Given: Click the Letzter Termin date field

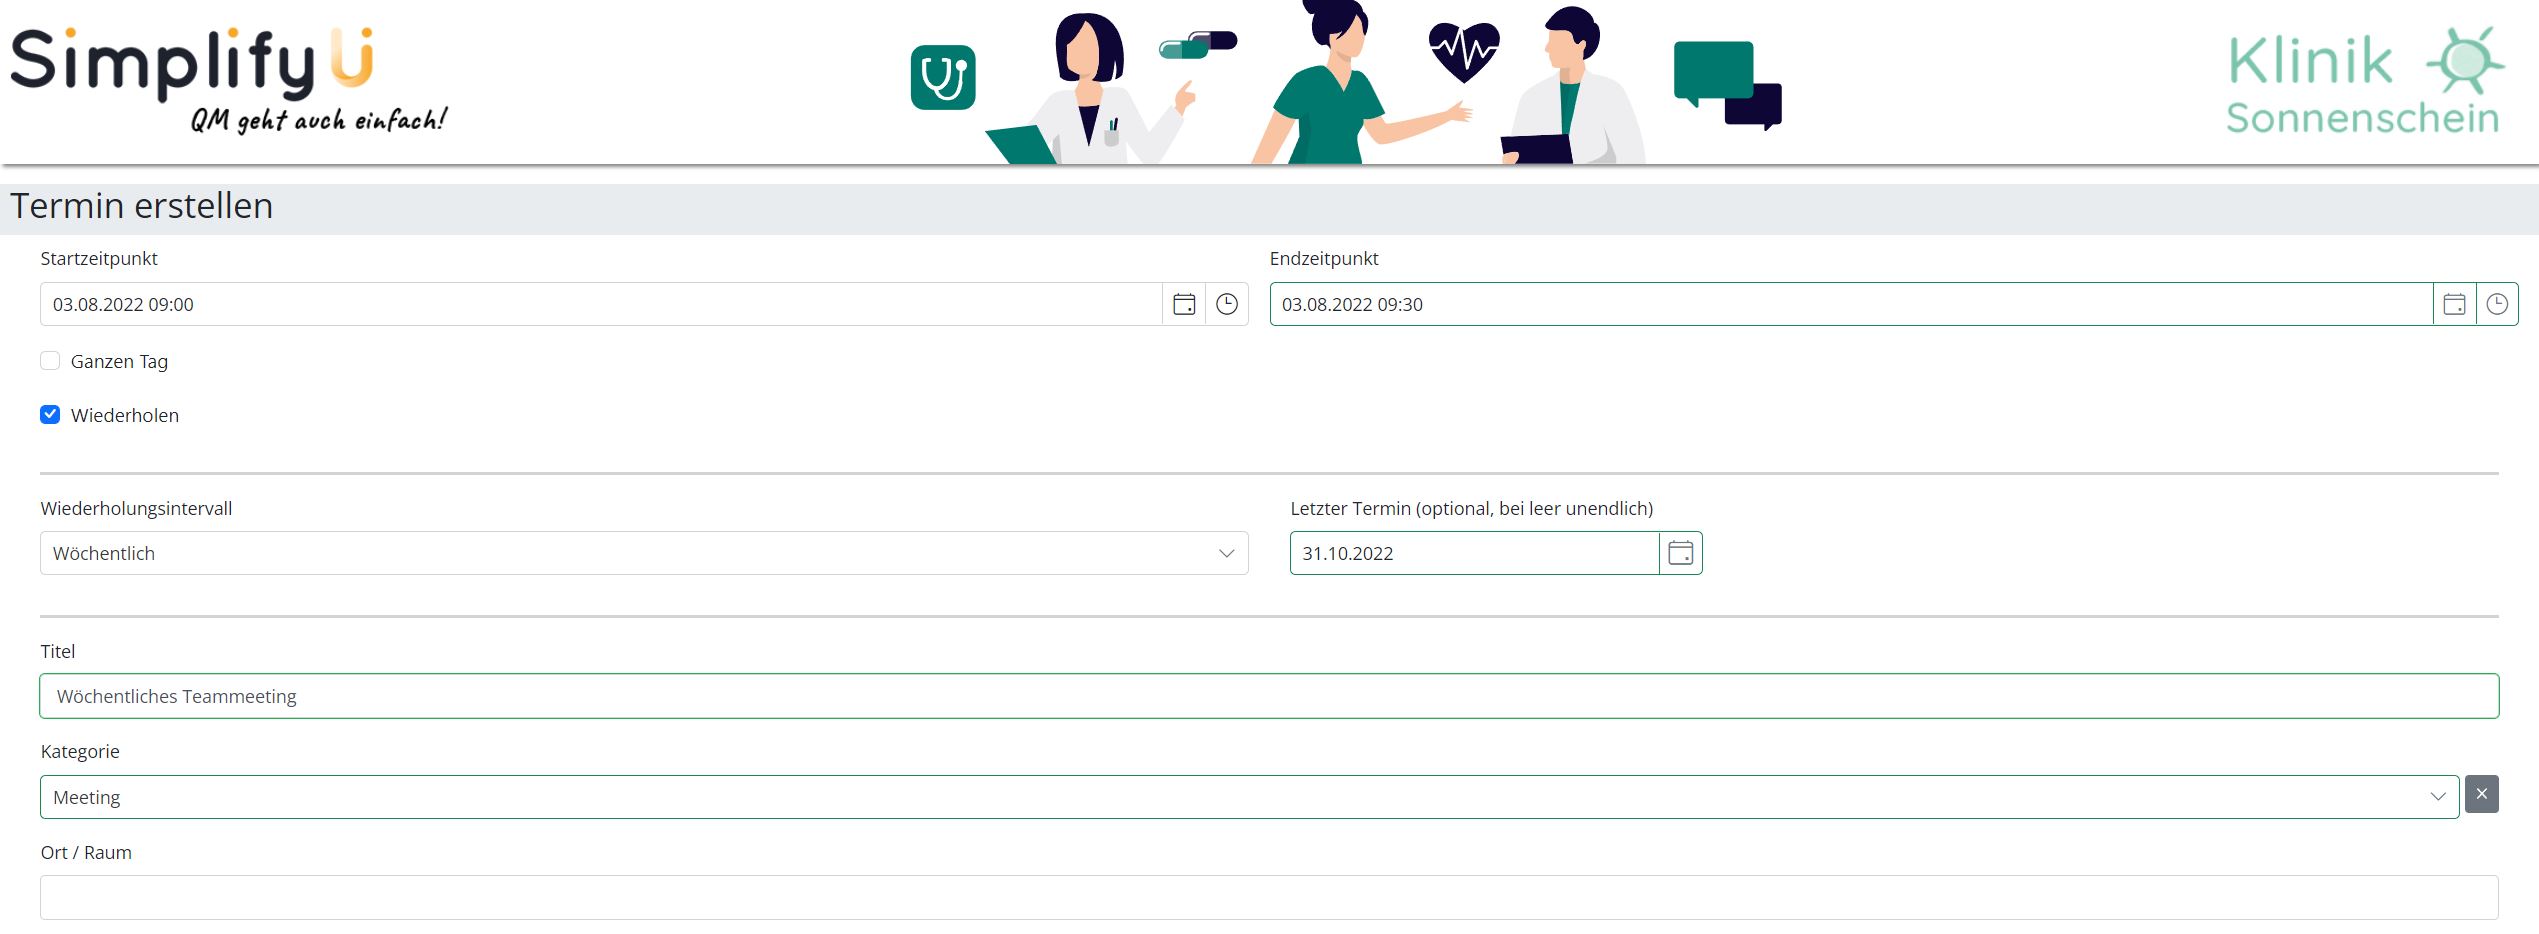Looking at the screenshot, I should 1474,553.
